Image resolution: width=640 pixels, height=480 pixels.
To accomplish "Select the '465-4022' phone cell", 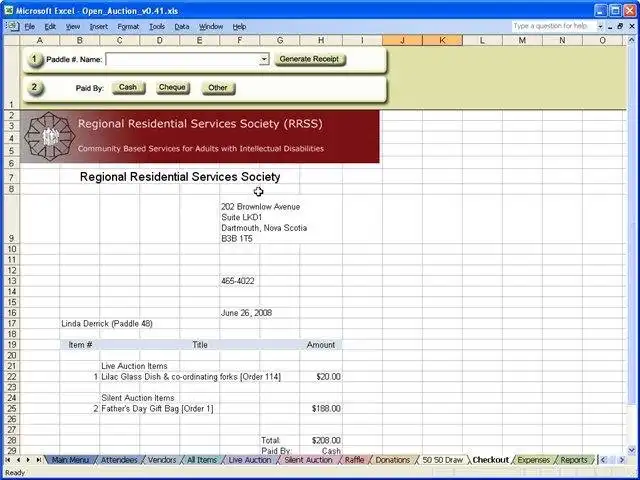I will tap(238, 281).
